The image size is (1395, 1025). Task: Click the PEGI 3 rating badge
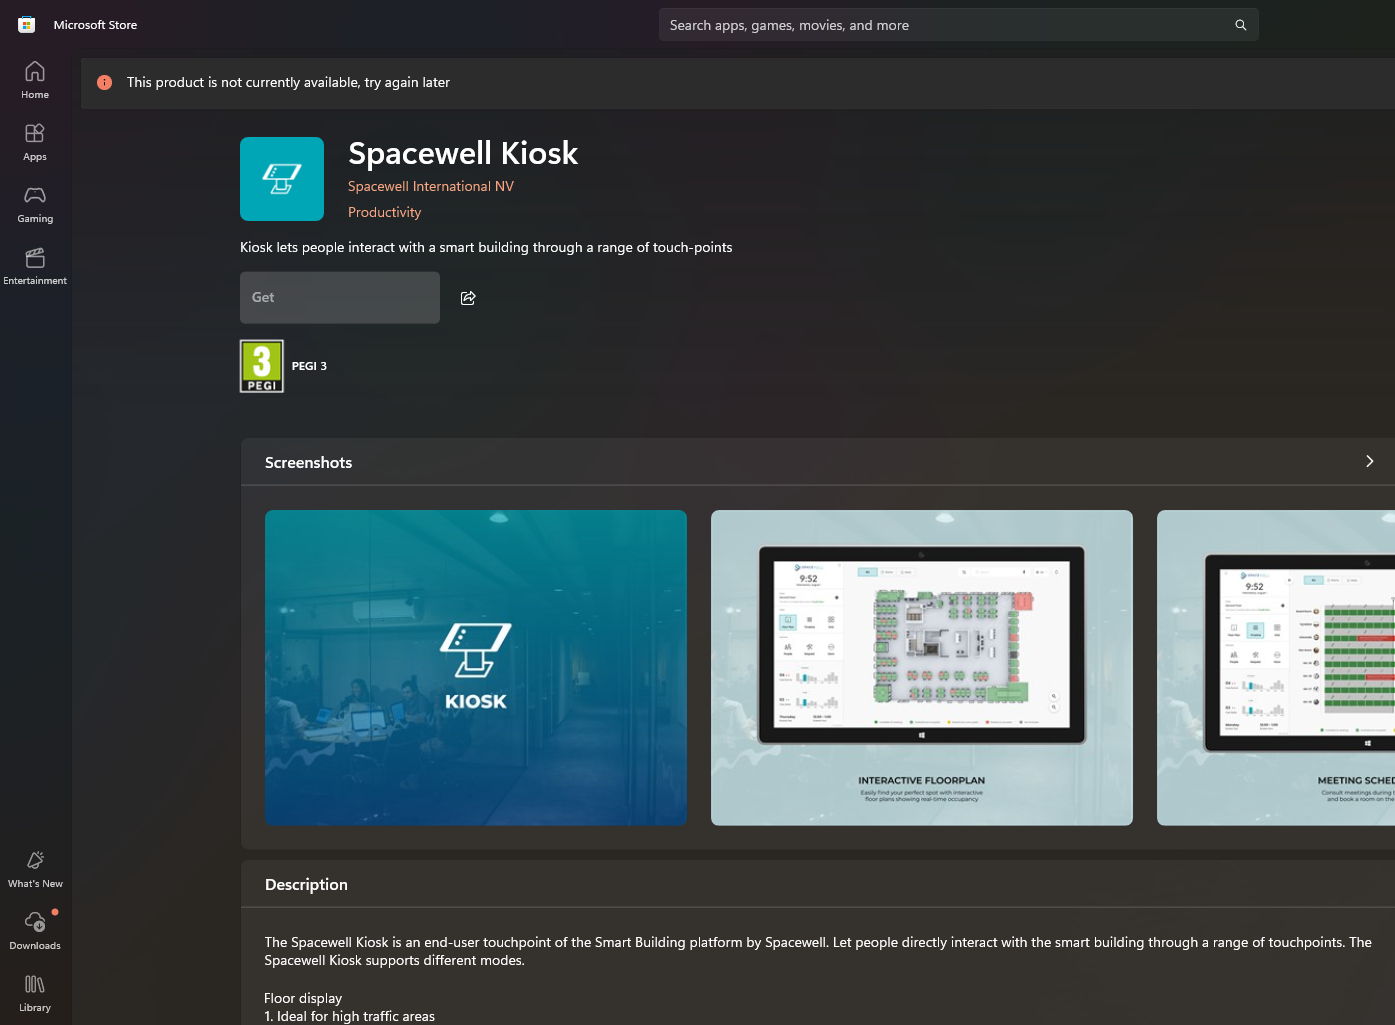262,366
